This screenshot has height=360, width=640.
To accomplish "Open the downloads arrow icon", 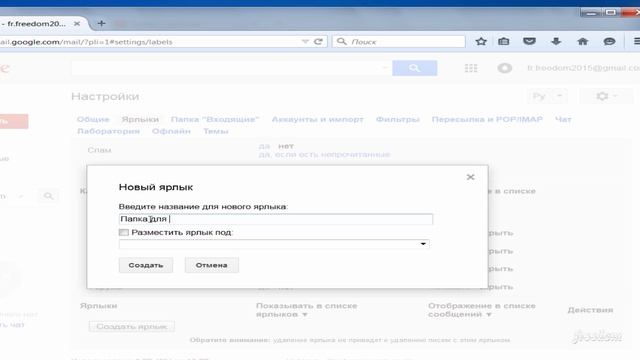I will [x=556, y=42].
